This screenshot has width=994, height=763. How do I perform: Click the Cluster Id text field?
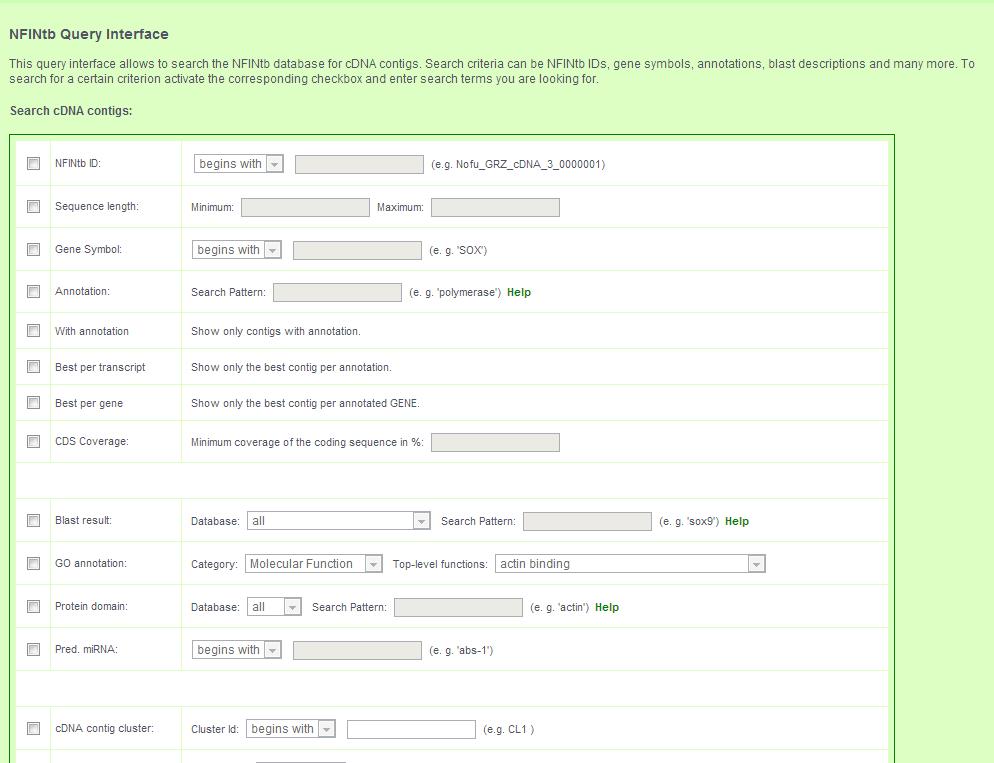(411, 729)
